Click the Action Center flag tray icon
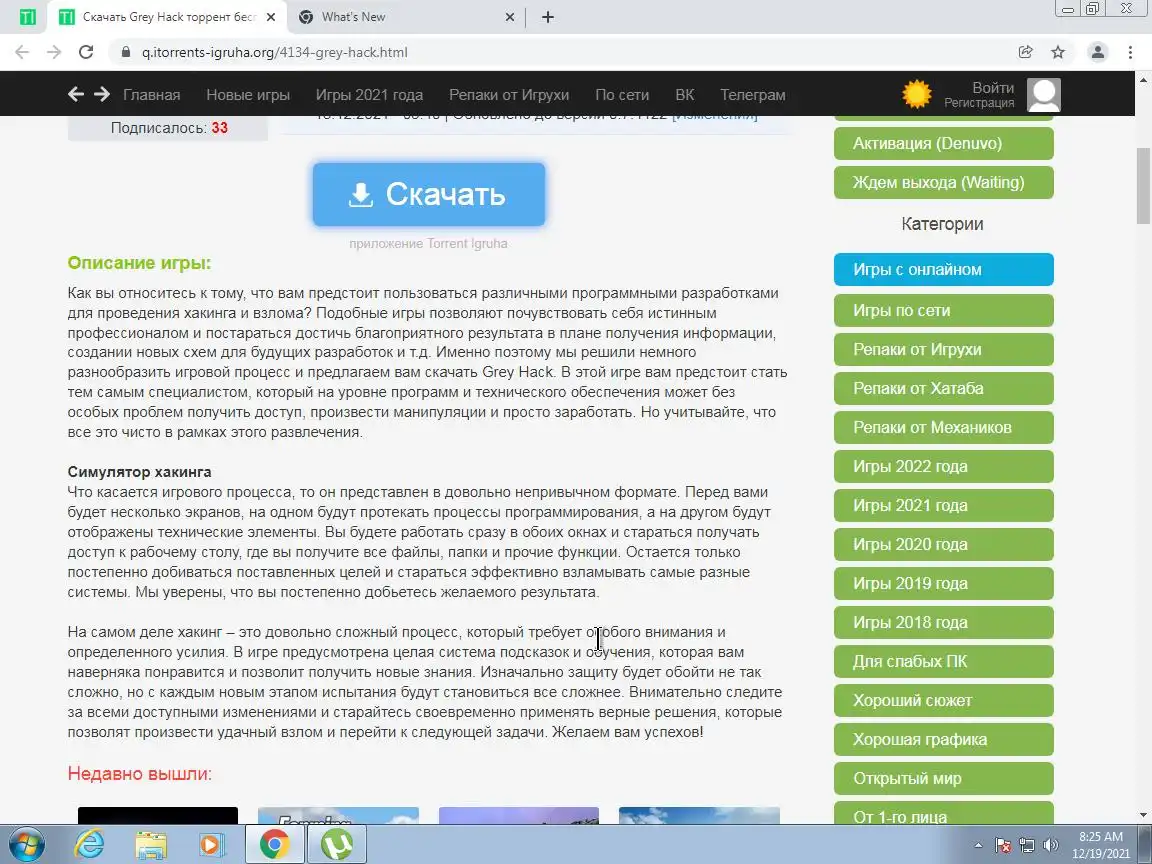 pos(1003,846)
